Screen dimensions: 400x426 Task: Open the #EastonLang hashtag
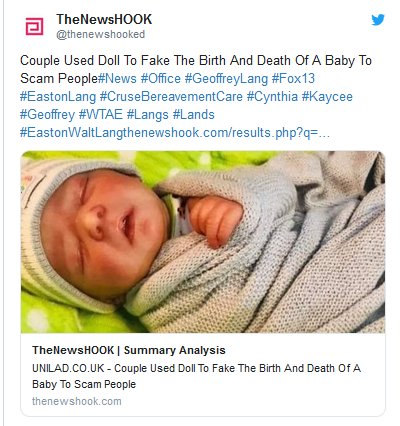coord(58,97)
